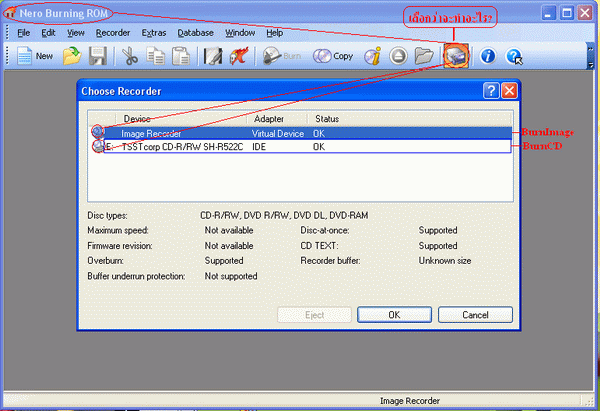600x411 pixels.
Task: Open Choose Recorder with the drive icon
Action: (456, 56)
